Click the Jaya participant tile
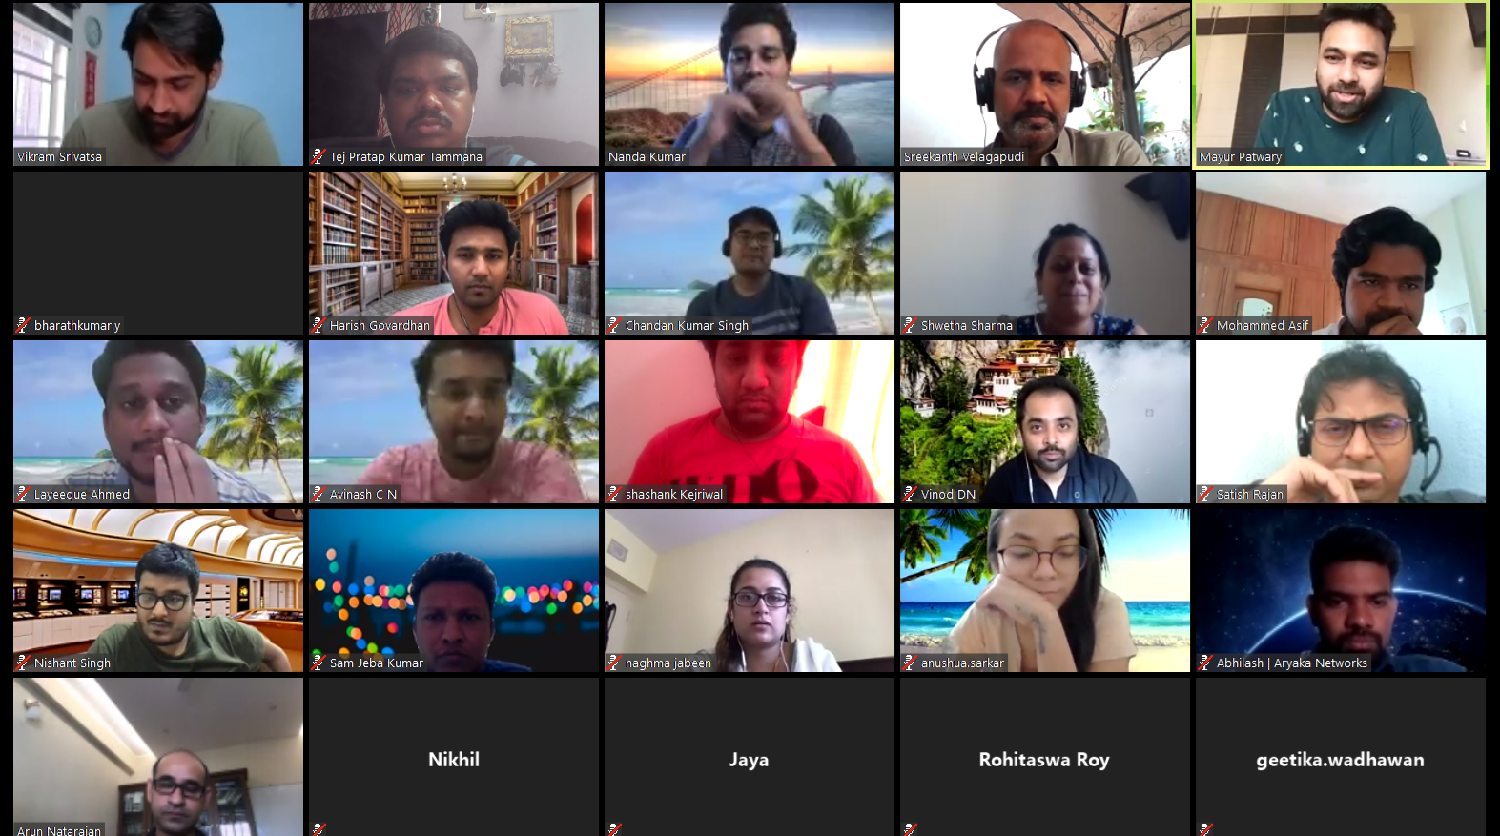 pyautogui.click(x=749, y=757)
